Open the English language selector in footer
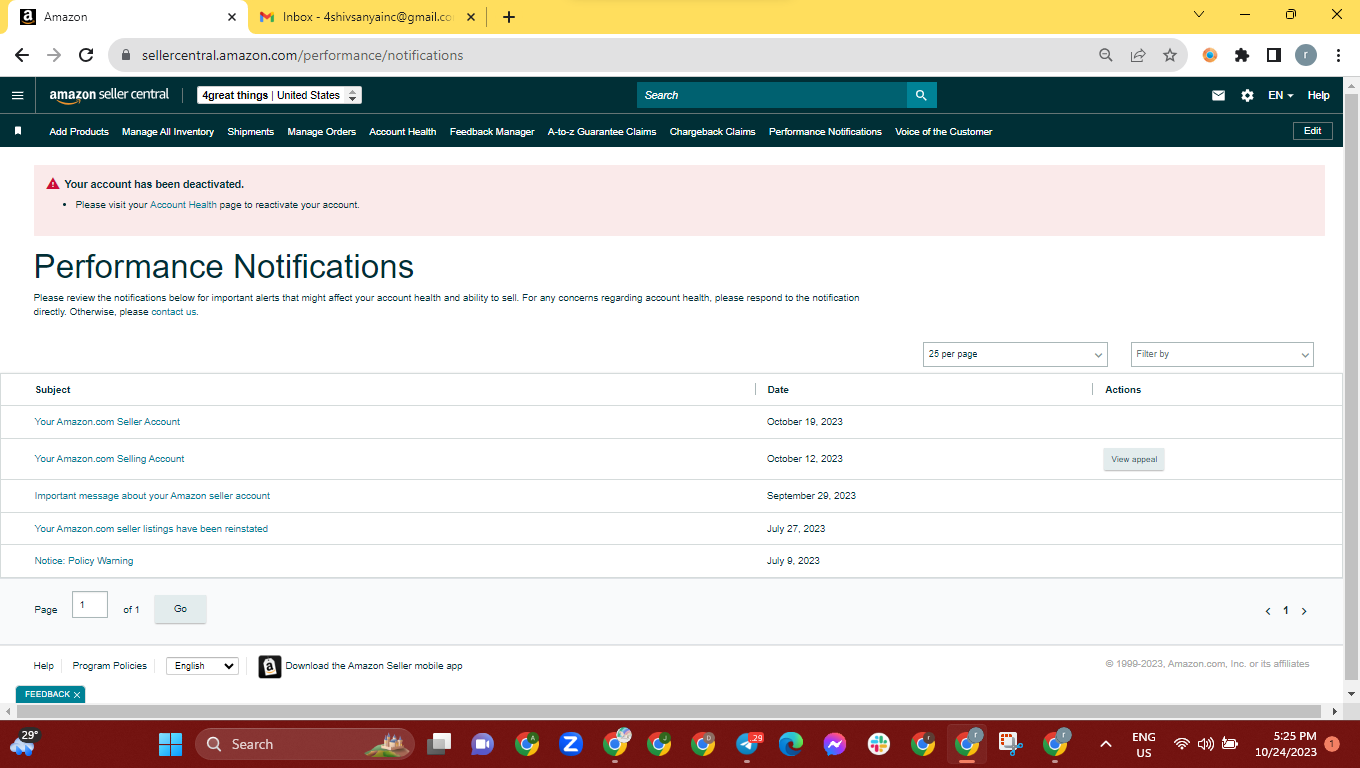 [x=203, y=666]
